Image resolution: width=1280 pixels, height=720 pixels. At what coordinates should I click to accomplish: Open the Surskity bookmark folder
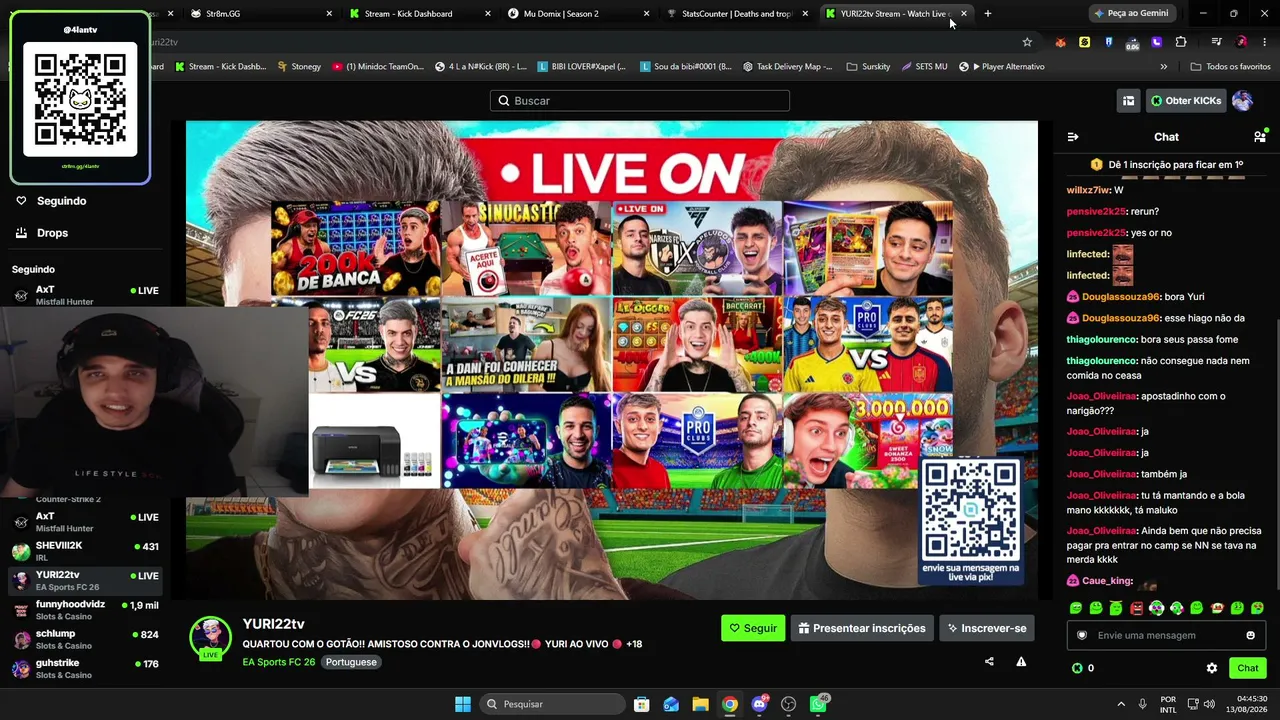tap(868, 67)
